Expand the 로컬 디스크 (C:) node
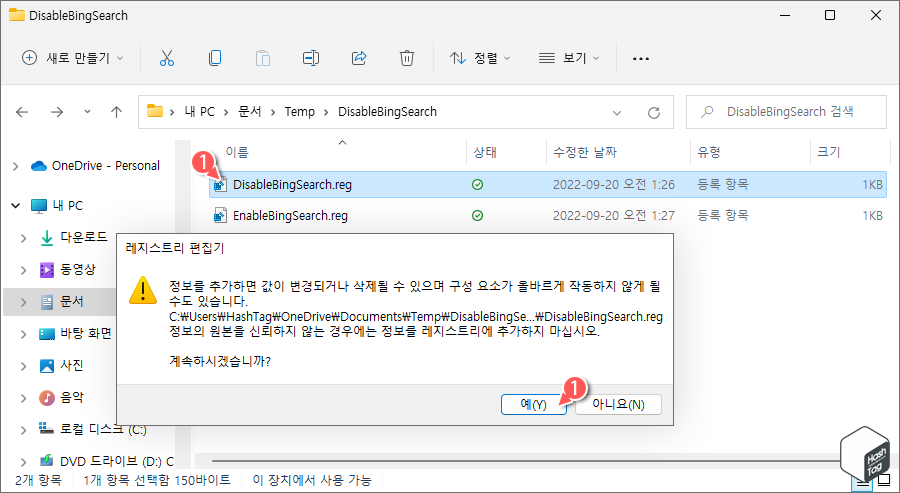The image size is (900, 493). (x=24, y=430)
